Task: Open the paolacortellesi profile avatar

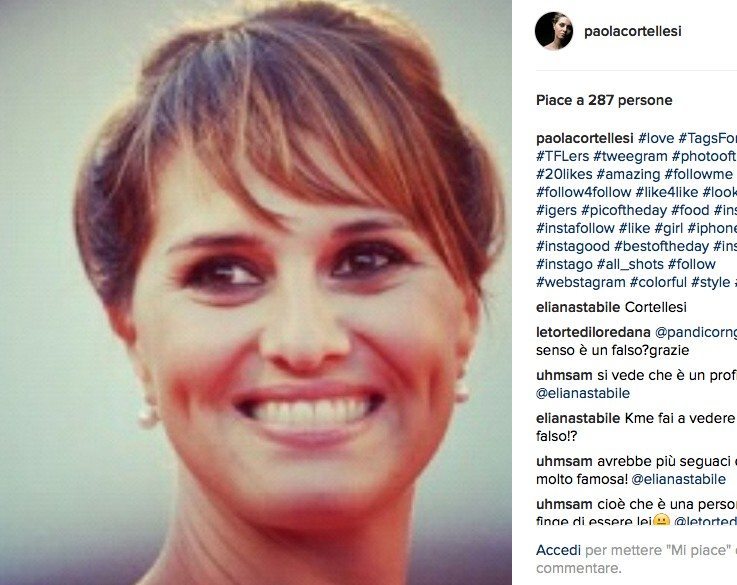Action: (554, 31)
